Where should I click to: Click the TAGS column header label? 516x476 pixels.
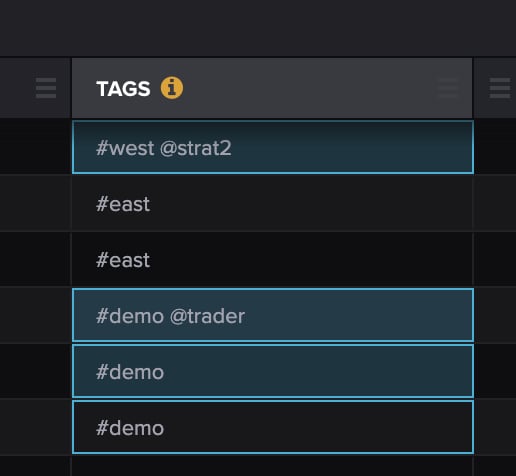click(123, 89)
